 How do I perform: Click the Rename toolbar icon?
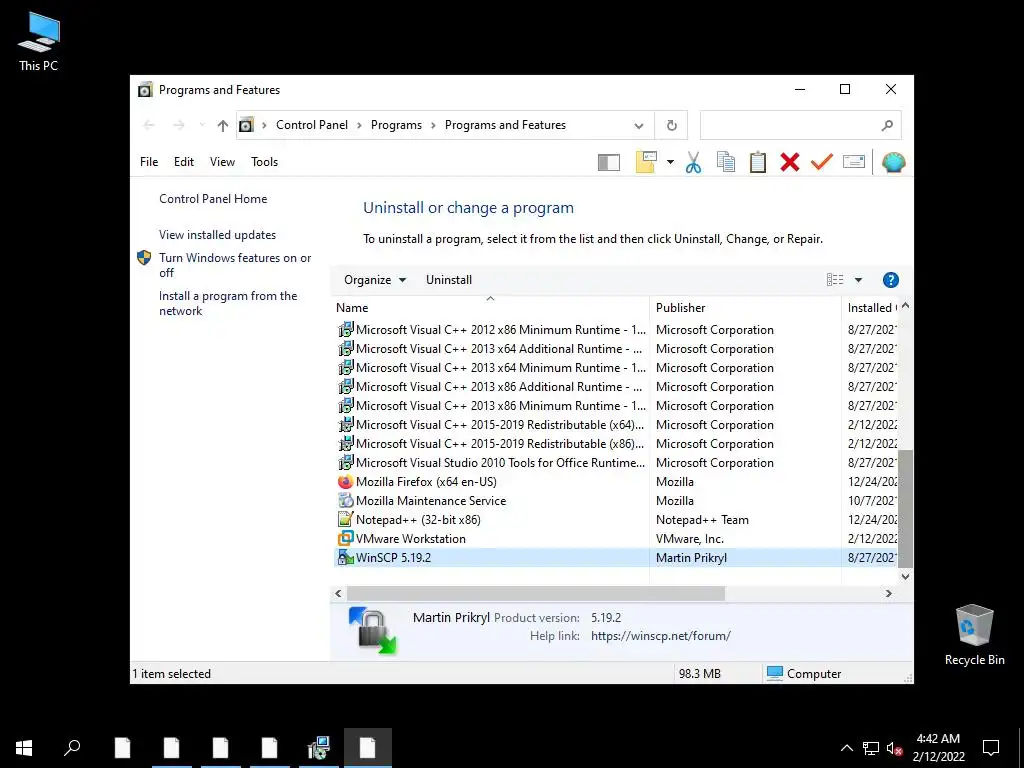[854, 161]
